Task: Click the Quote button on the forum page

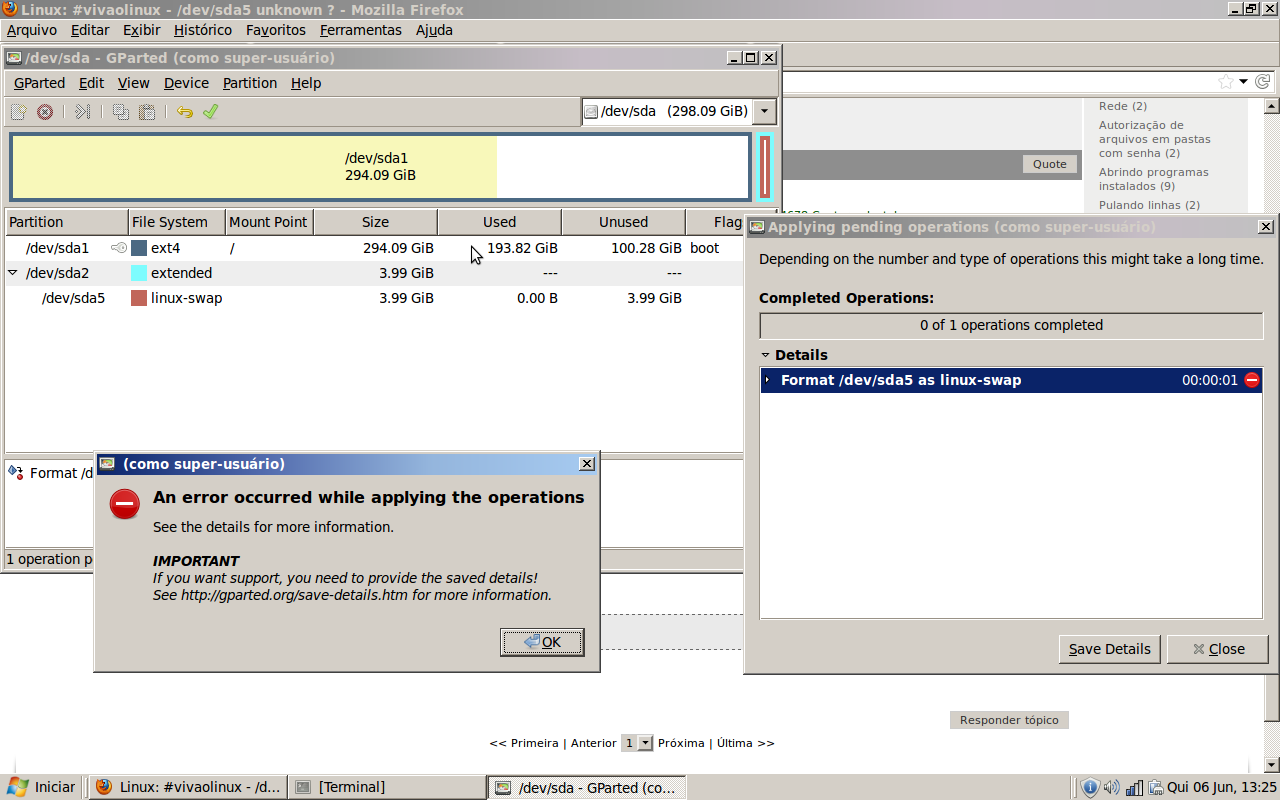Action: (1049, 164)
